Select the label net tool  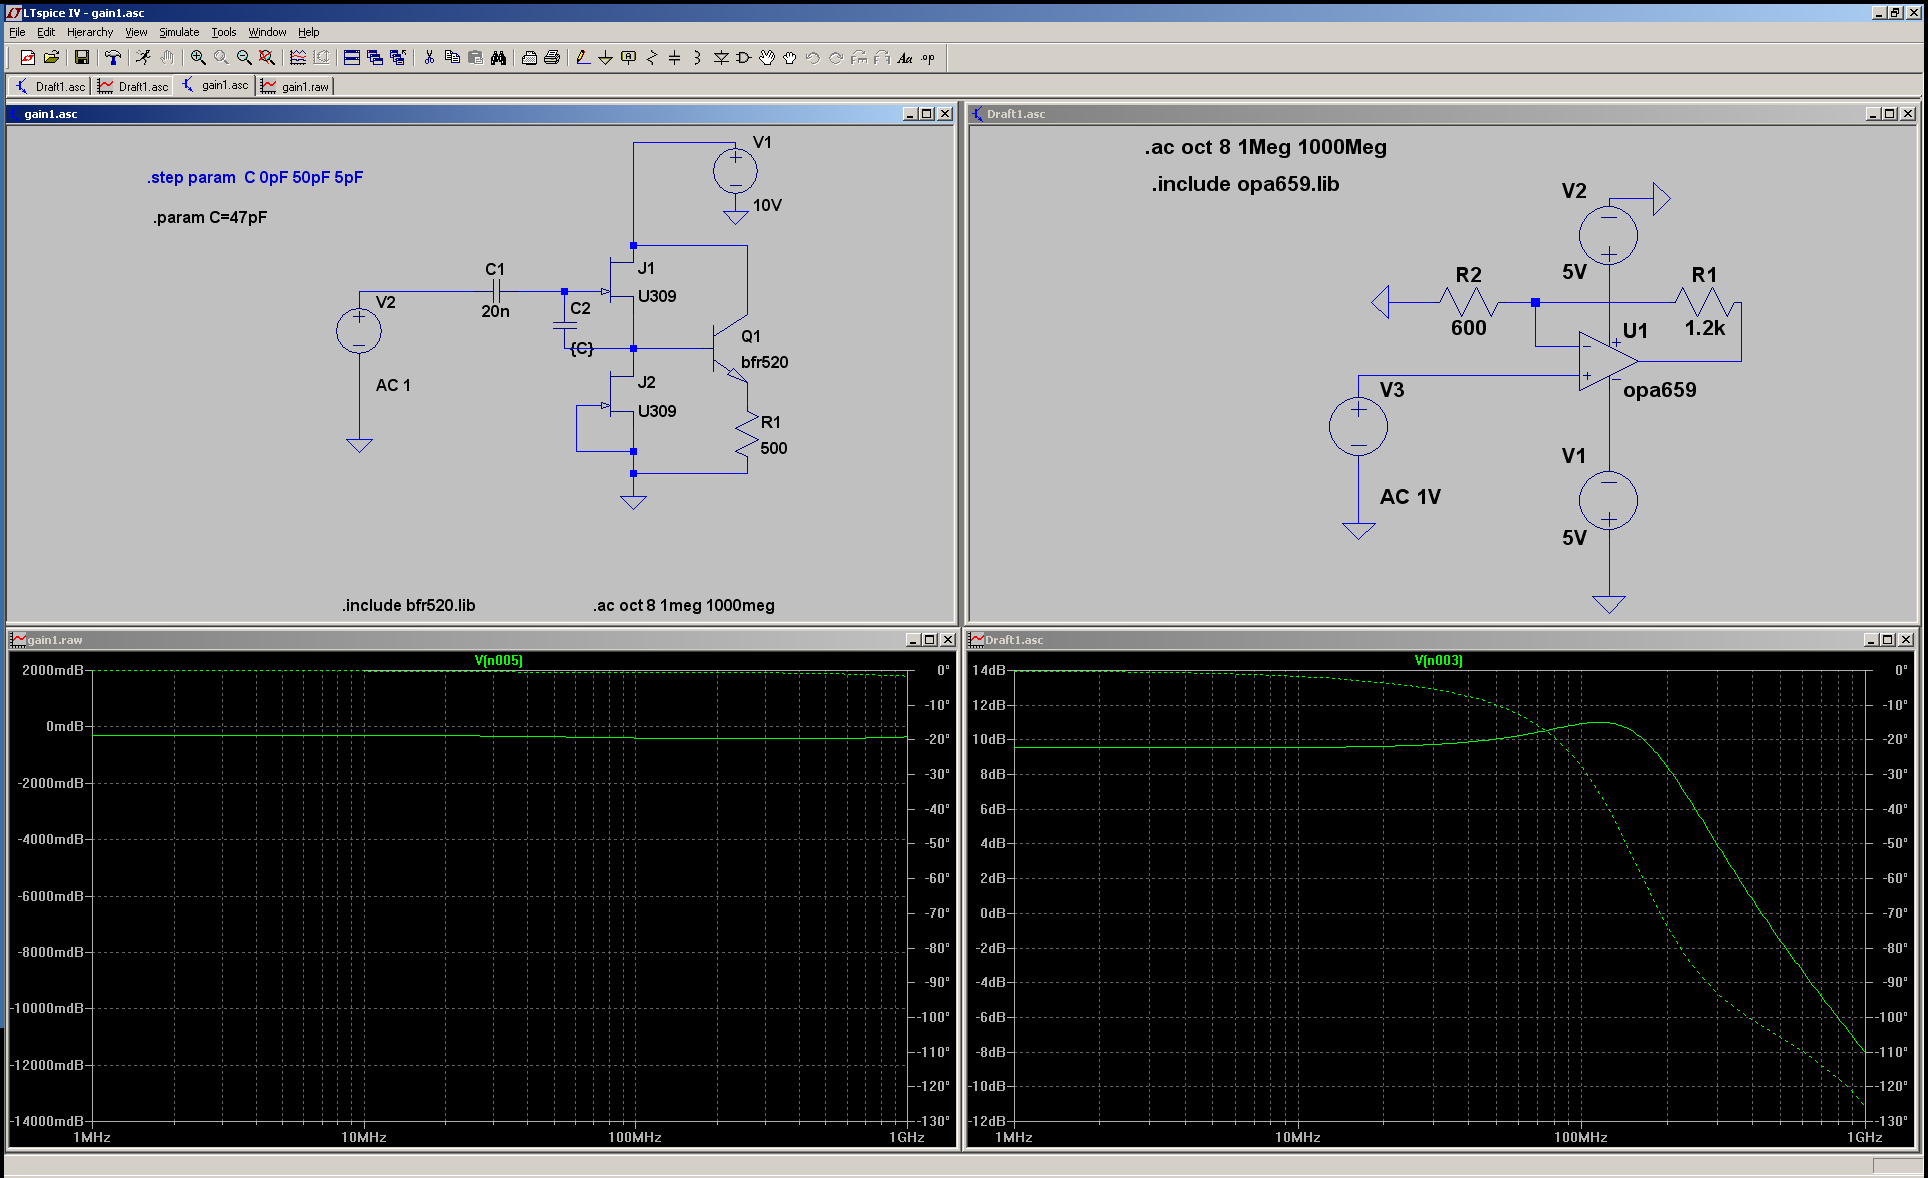(629, 58)
